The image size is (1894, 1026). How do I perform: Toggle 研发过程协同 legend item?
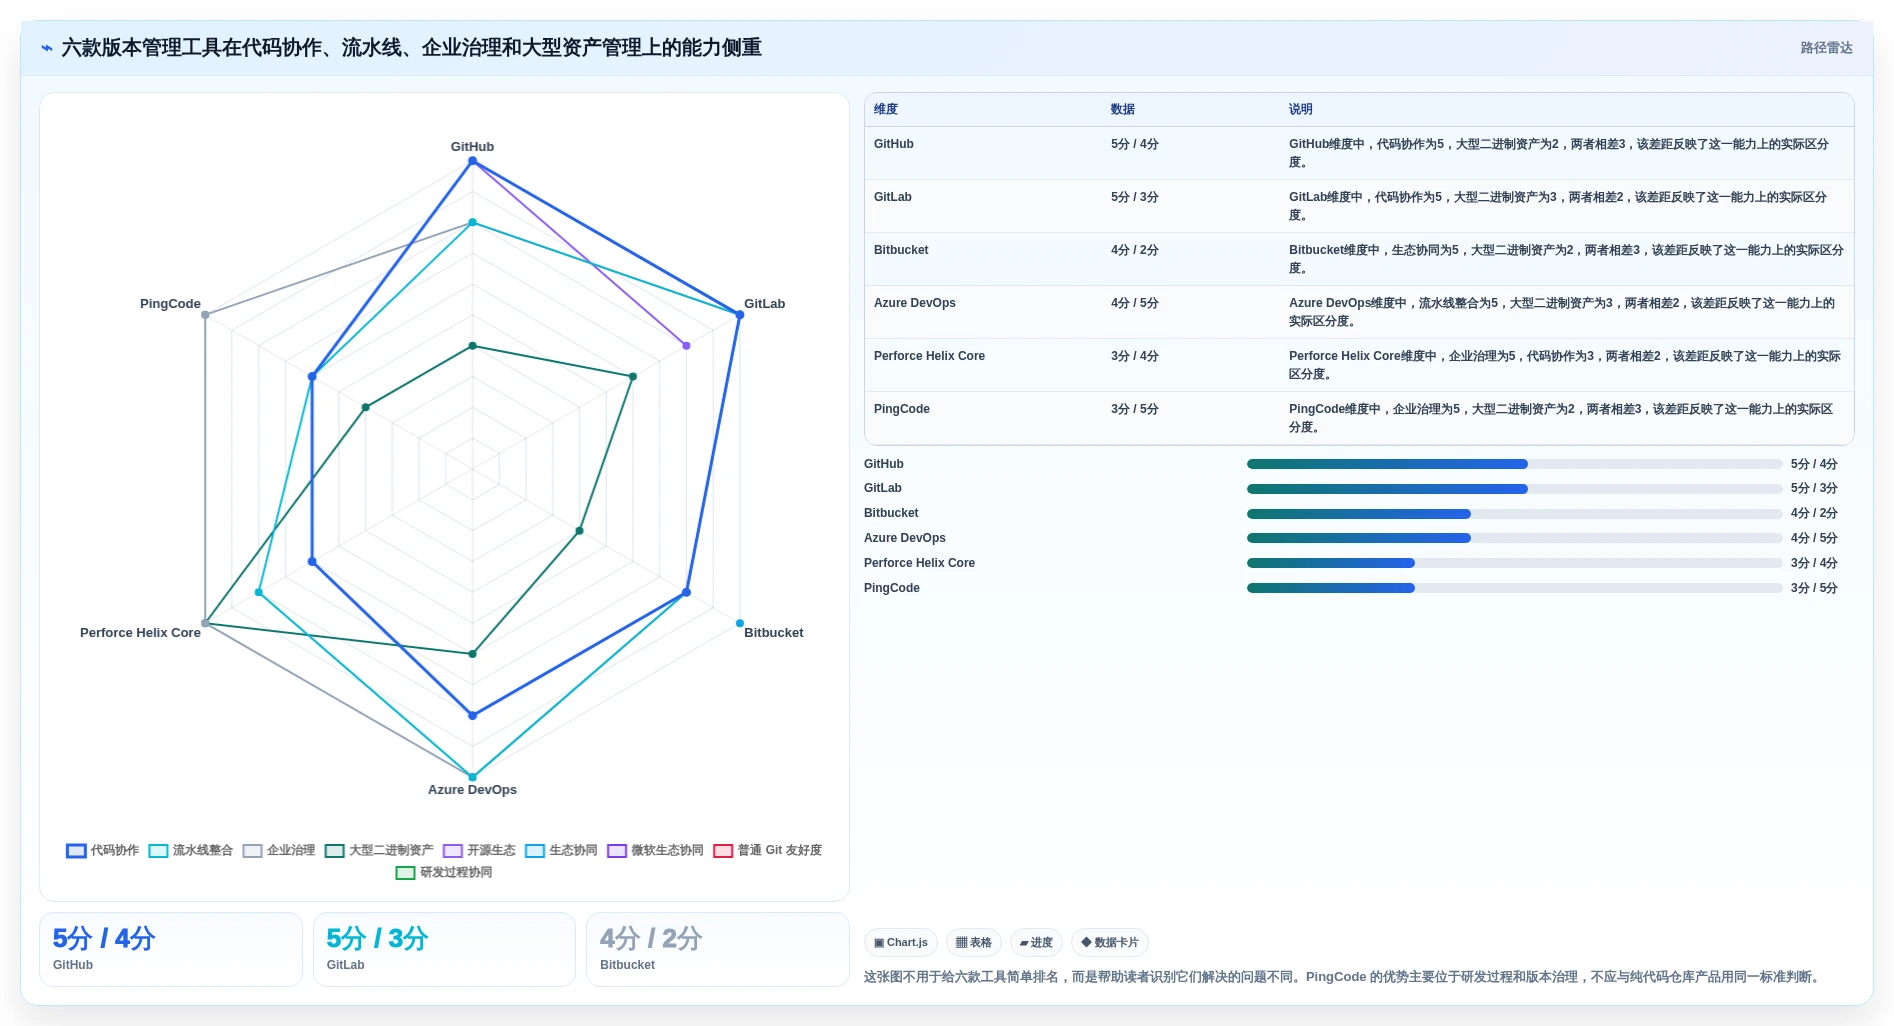(x=444, y=873)
